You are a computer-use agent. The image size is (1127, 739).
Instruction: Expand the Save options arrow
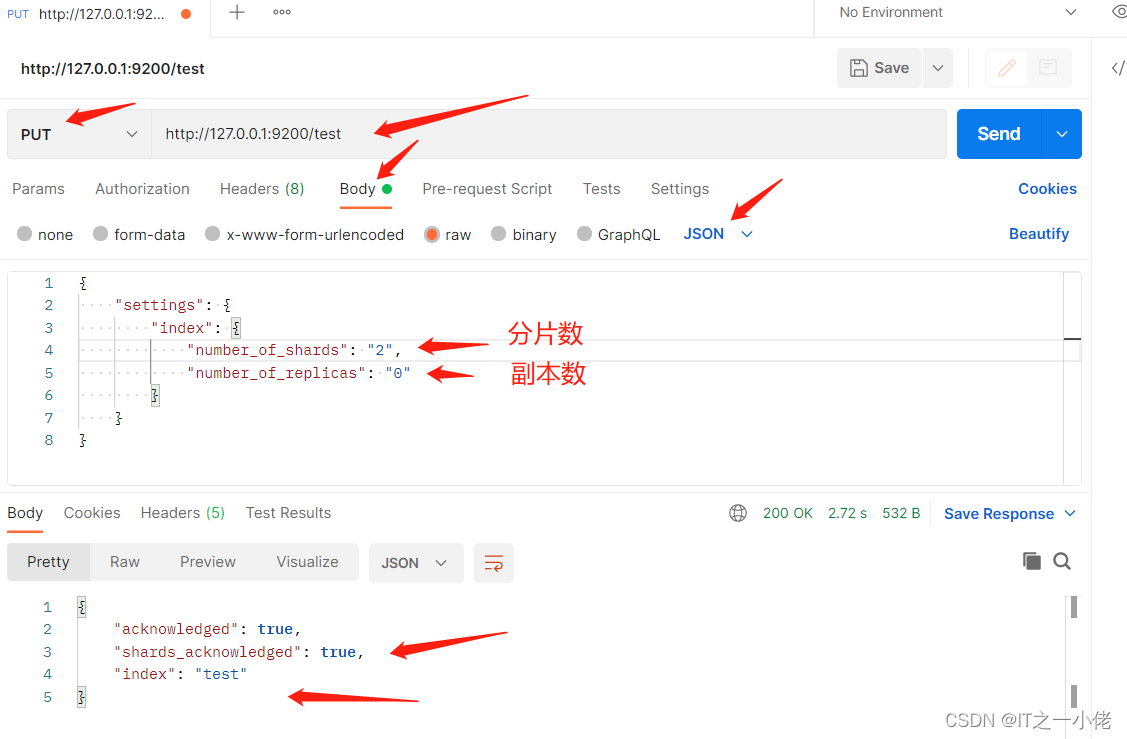coord(938,68)
